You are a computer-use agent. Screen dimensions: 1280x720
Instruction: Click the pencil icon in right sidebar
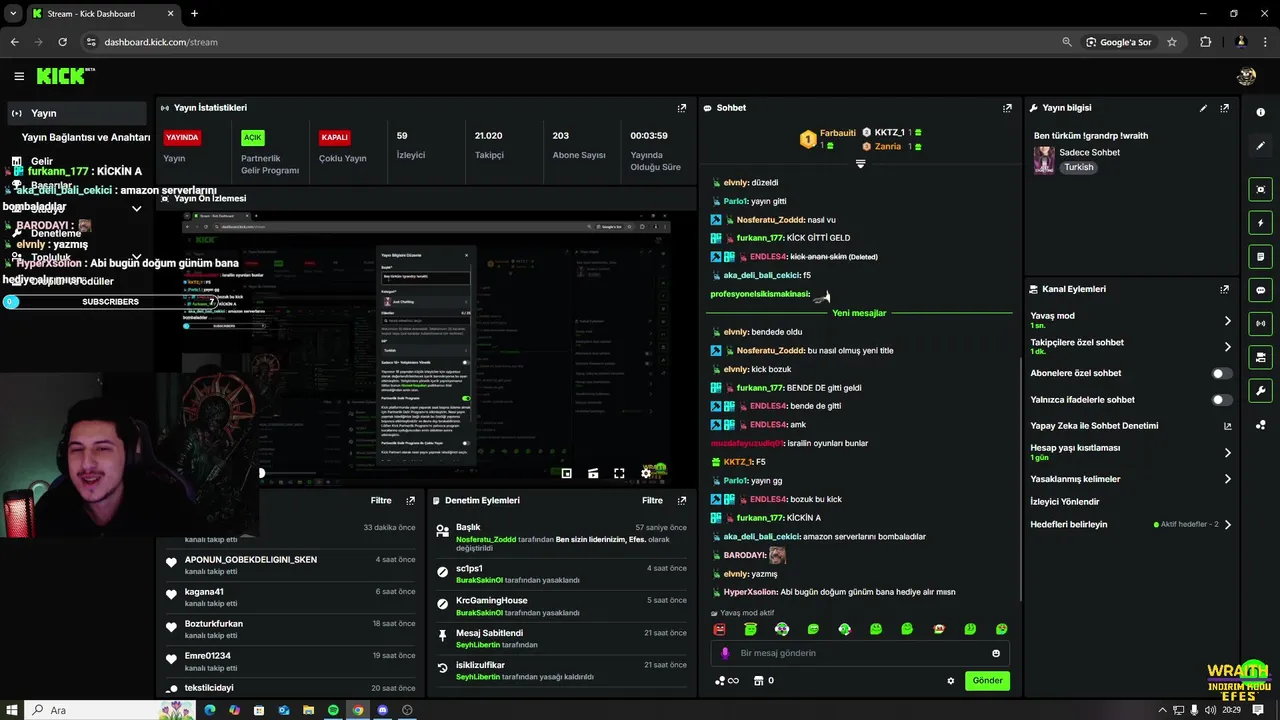click(x=1260, y=145)
